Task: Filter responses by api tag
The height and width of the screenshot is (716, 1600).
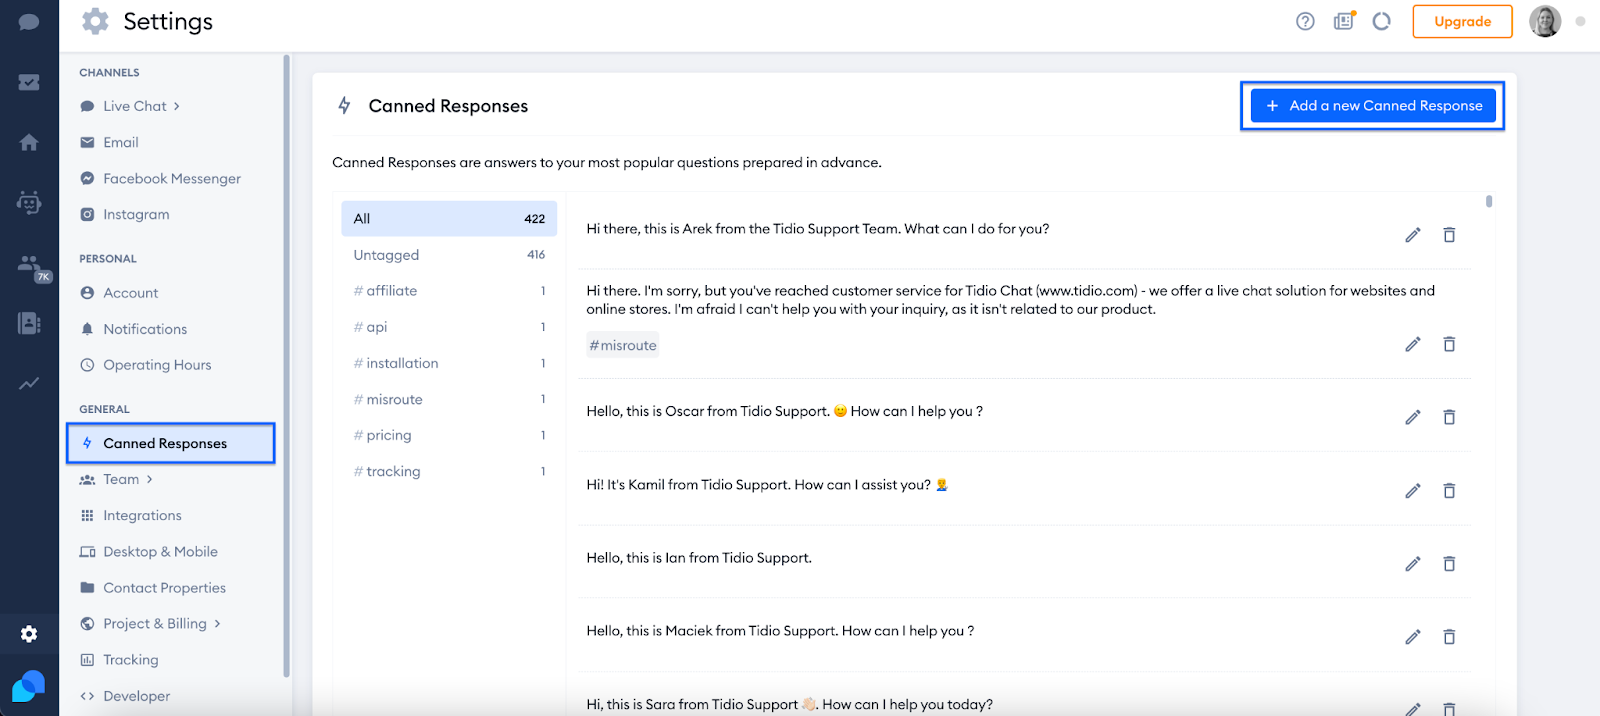Action: pos(449,327)
